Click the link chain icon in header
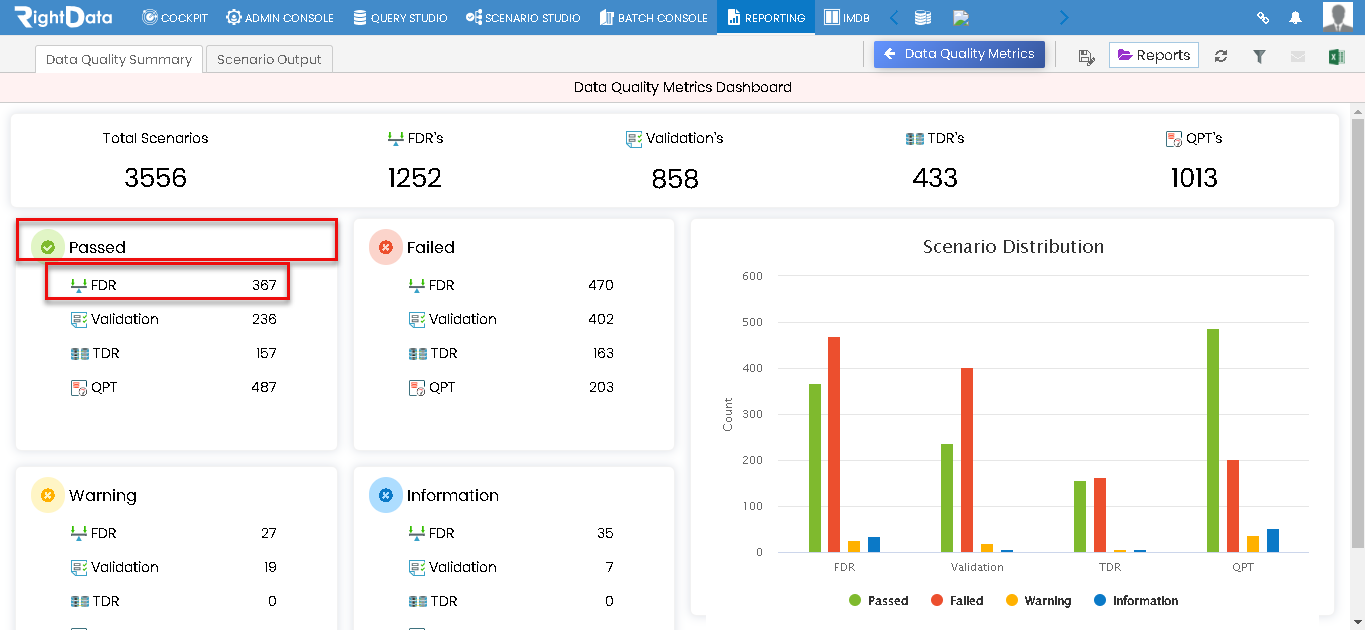The width and height of the screenshot is (1365, 630). click(1263, 18)
